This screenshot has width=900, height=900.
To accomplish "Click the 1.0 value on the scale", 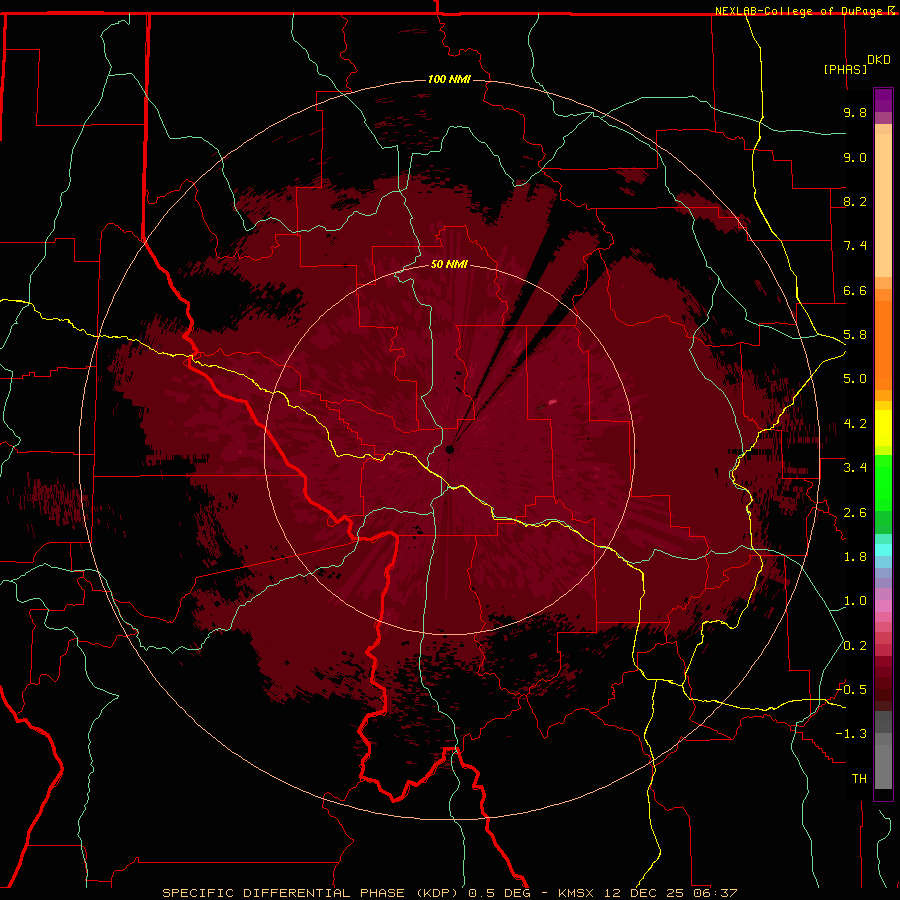I will point(855,602).
